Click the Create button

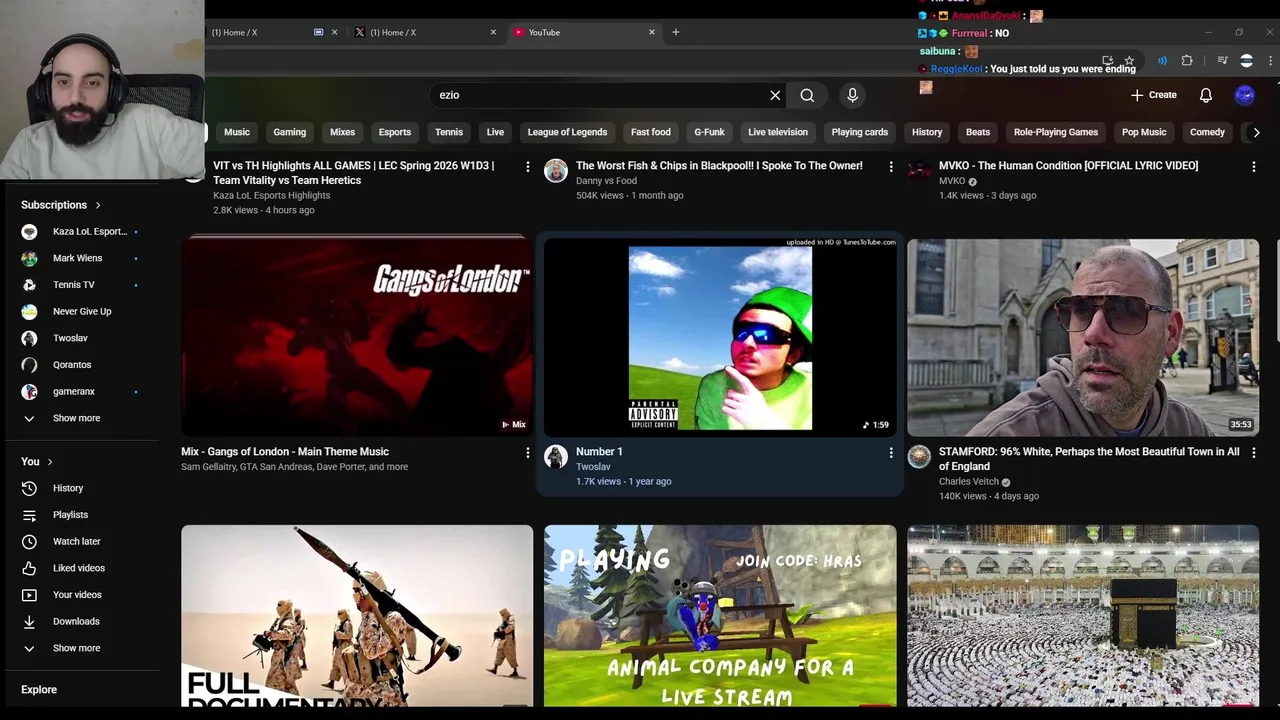pos(1154,95)
